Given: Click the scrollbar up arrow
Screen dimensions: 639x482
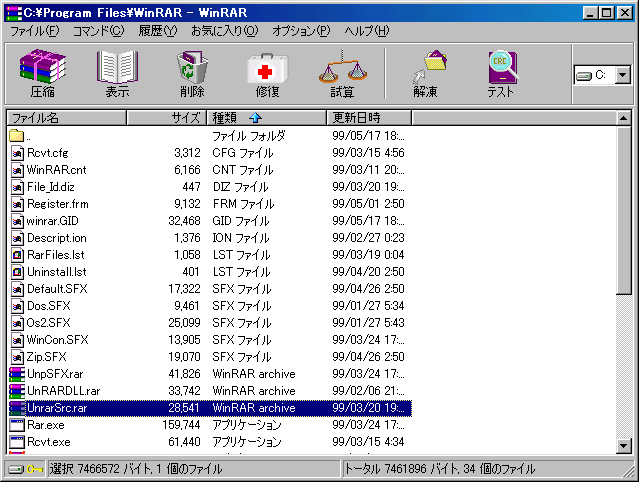Looking at the screenshot, I should coord(623,118).
